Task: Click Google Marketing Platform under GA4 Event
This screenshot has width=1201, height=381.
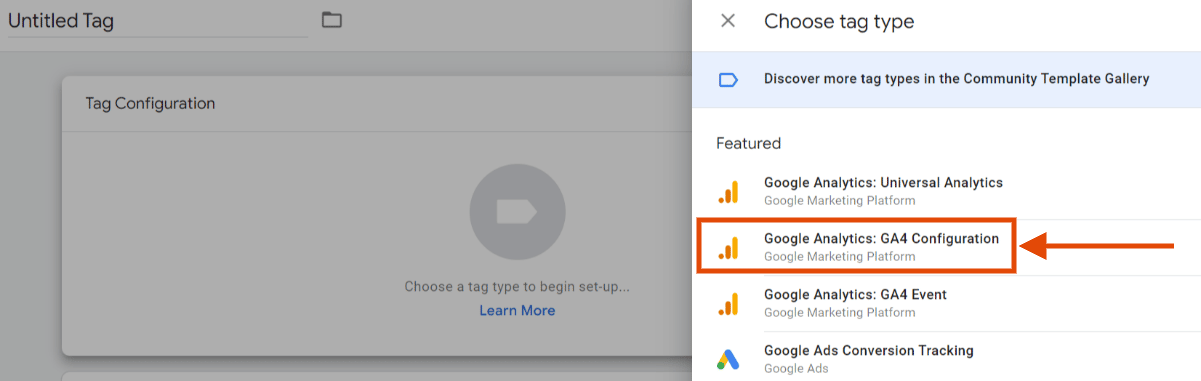Action: pos(839,313)
